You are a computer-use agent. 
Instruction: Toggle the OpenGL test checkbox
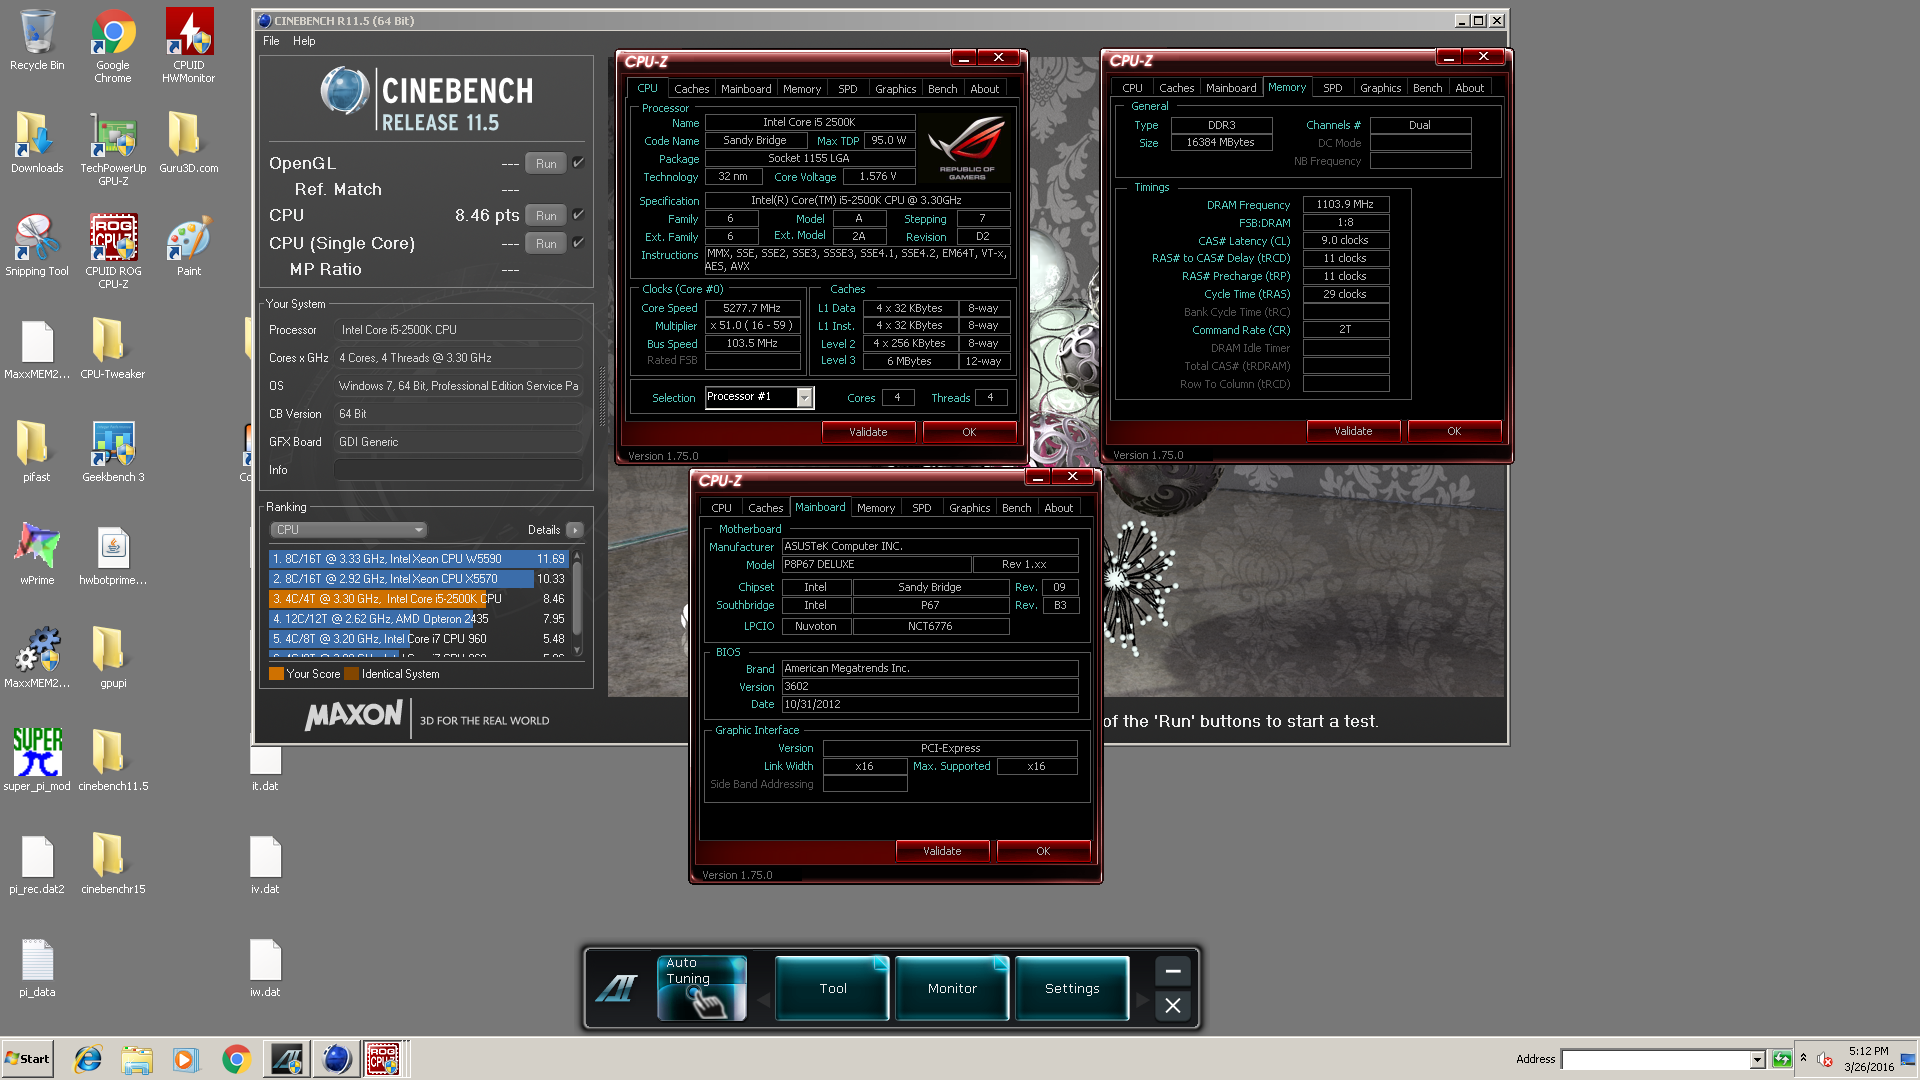coord(578,163)
